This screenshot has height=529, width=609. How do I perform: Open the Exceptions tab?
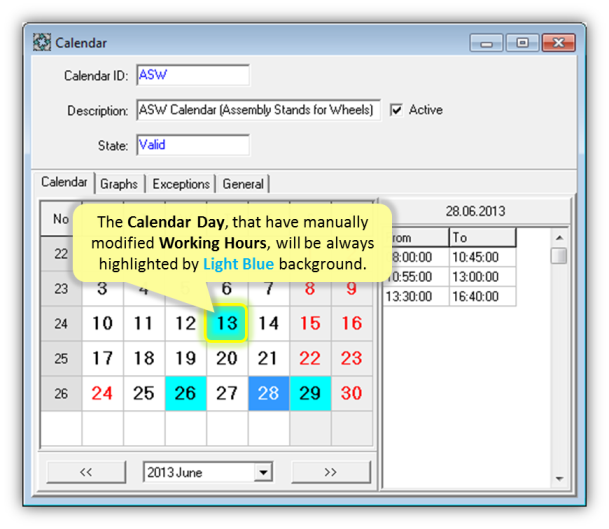[181, 184]
